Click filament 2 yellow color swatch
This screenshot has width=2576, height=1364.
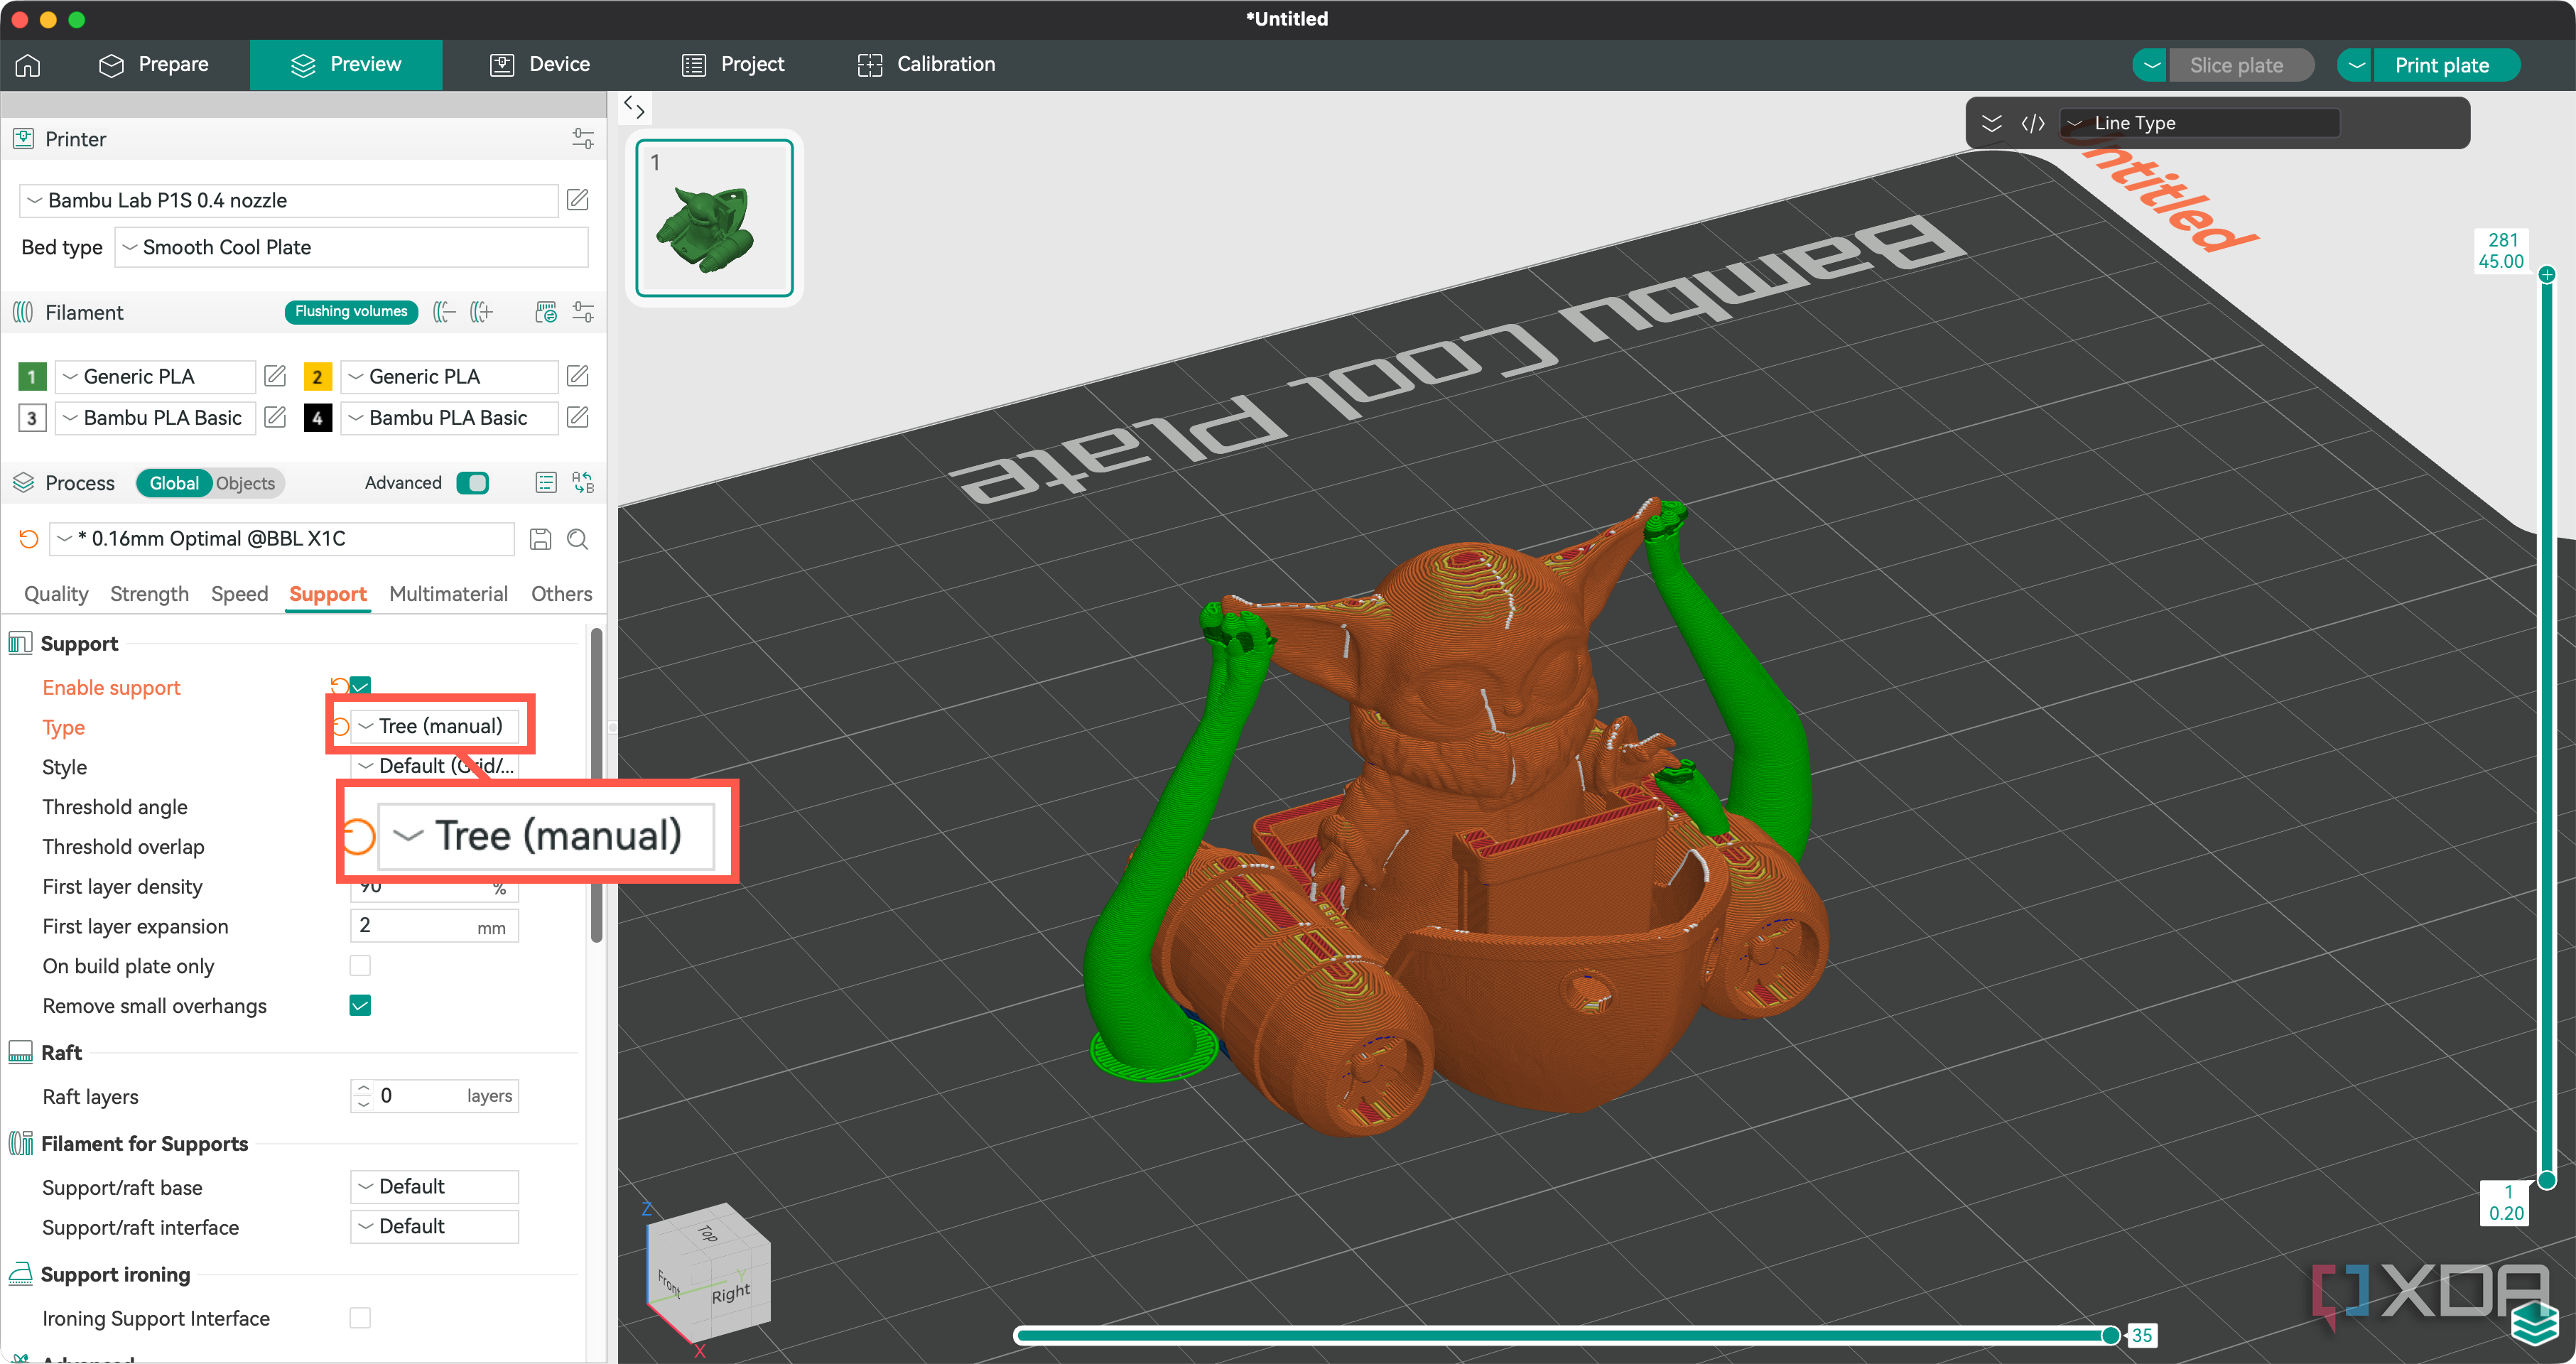[317, 377]
